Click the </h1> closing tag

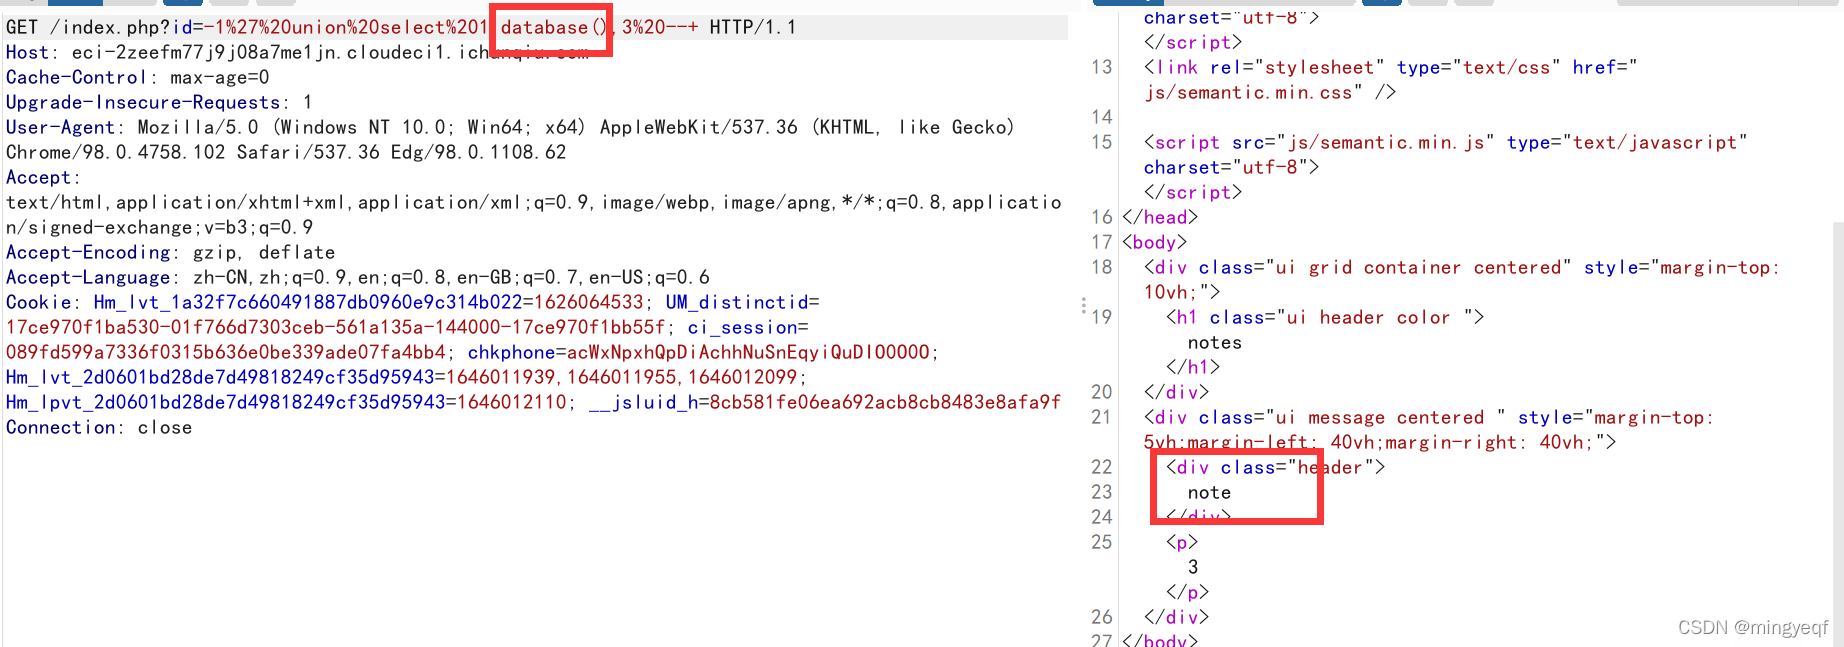(x=1193, y=367)
